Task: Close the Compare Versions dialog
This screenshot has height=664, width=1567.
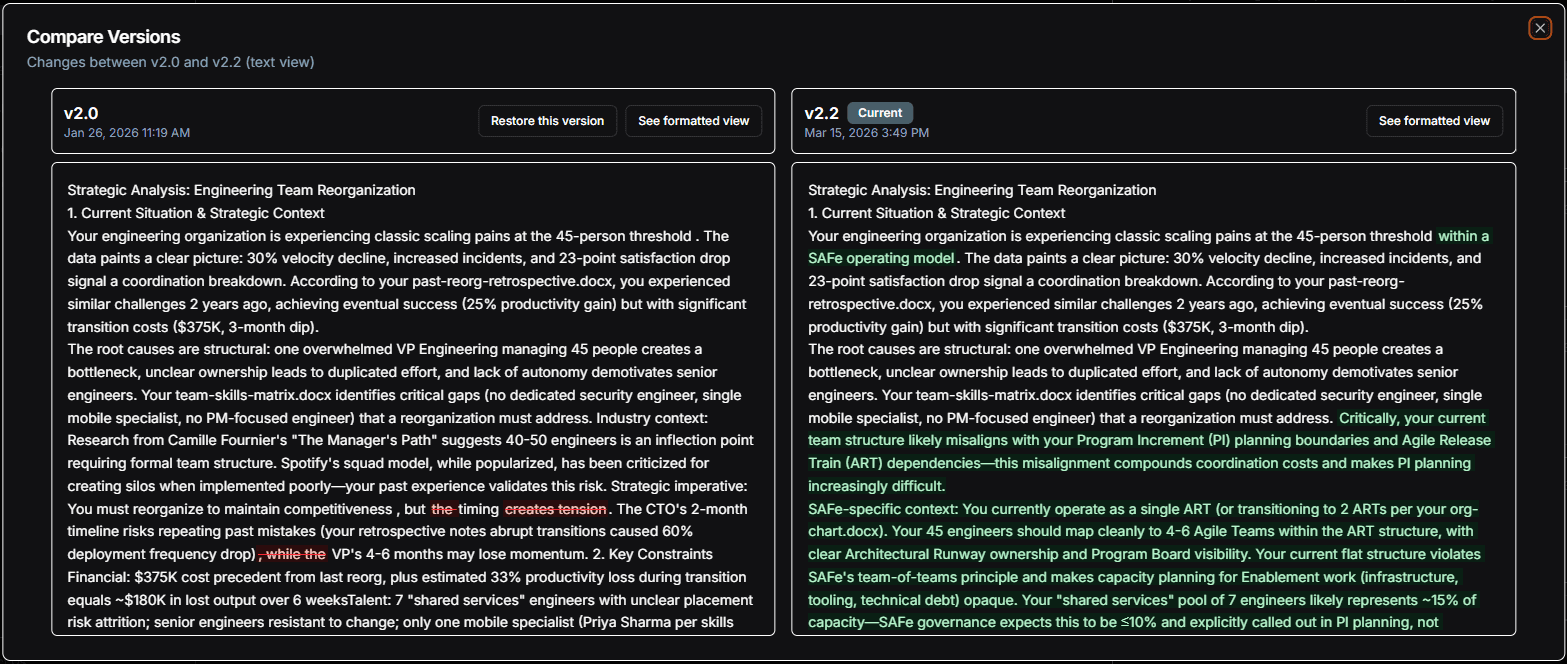Action: (x=1539, y=28)
